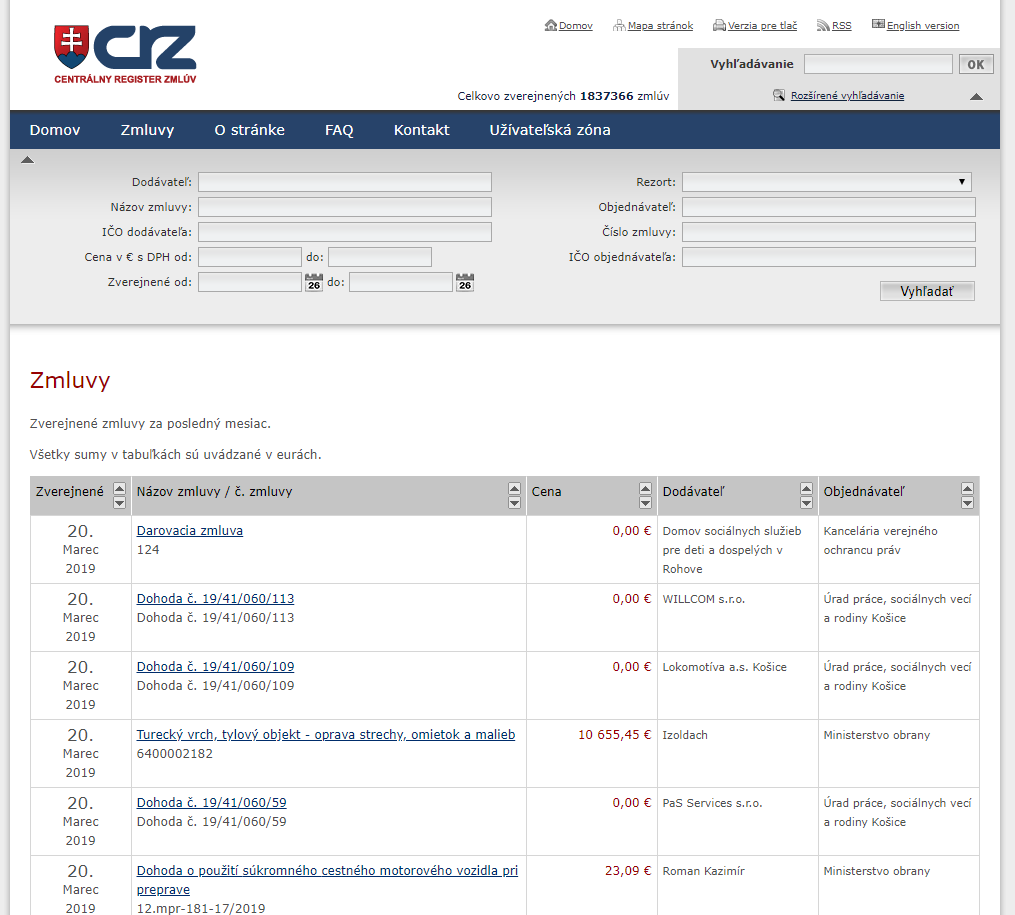This screenshot has height=915, width=1015.
Task: Collapse the search form using top-left triangle
Action: 27,160
